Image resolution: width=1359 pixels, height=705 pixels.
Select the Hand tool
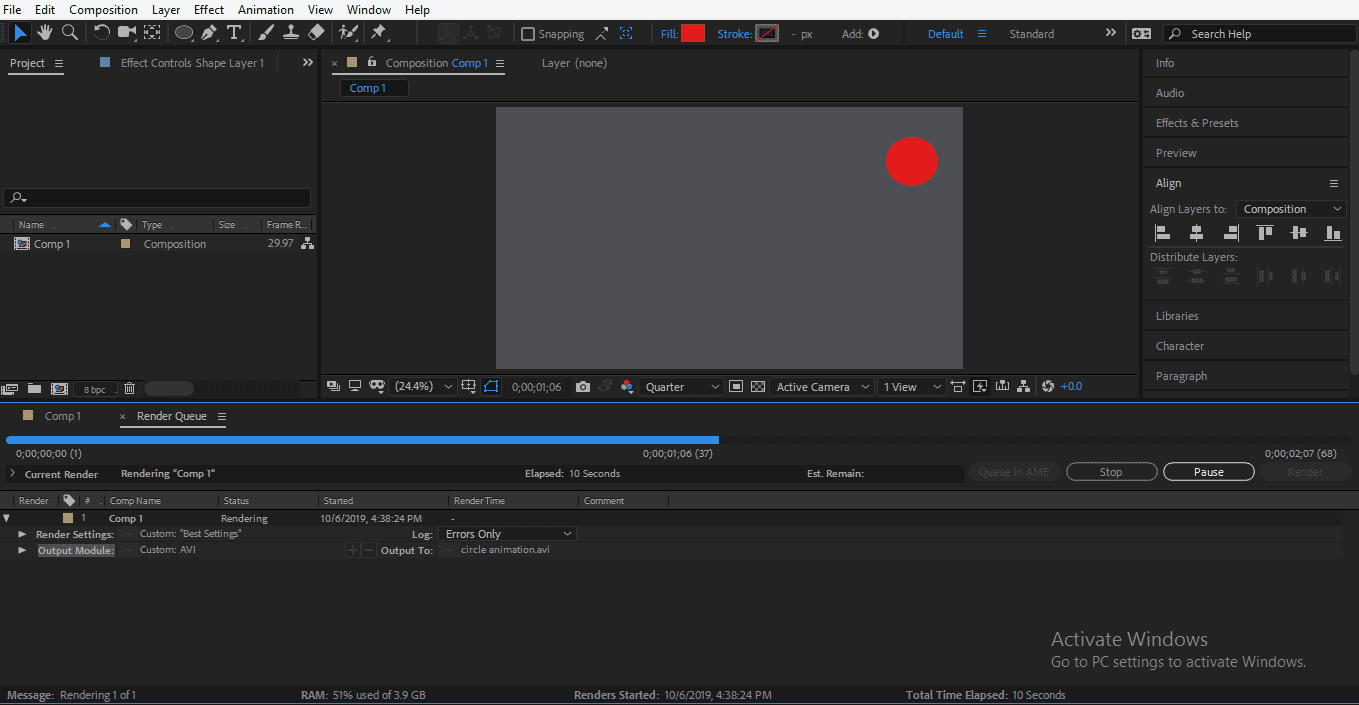tap(45, 33)
